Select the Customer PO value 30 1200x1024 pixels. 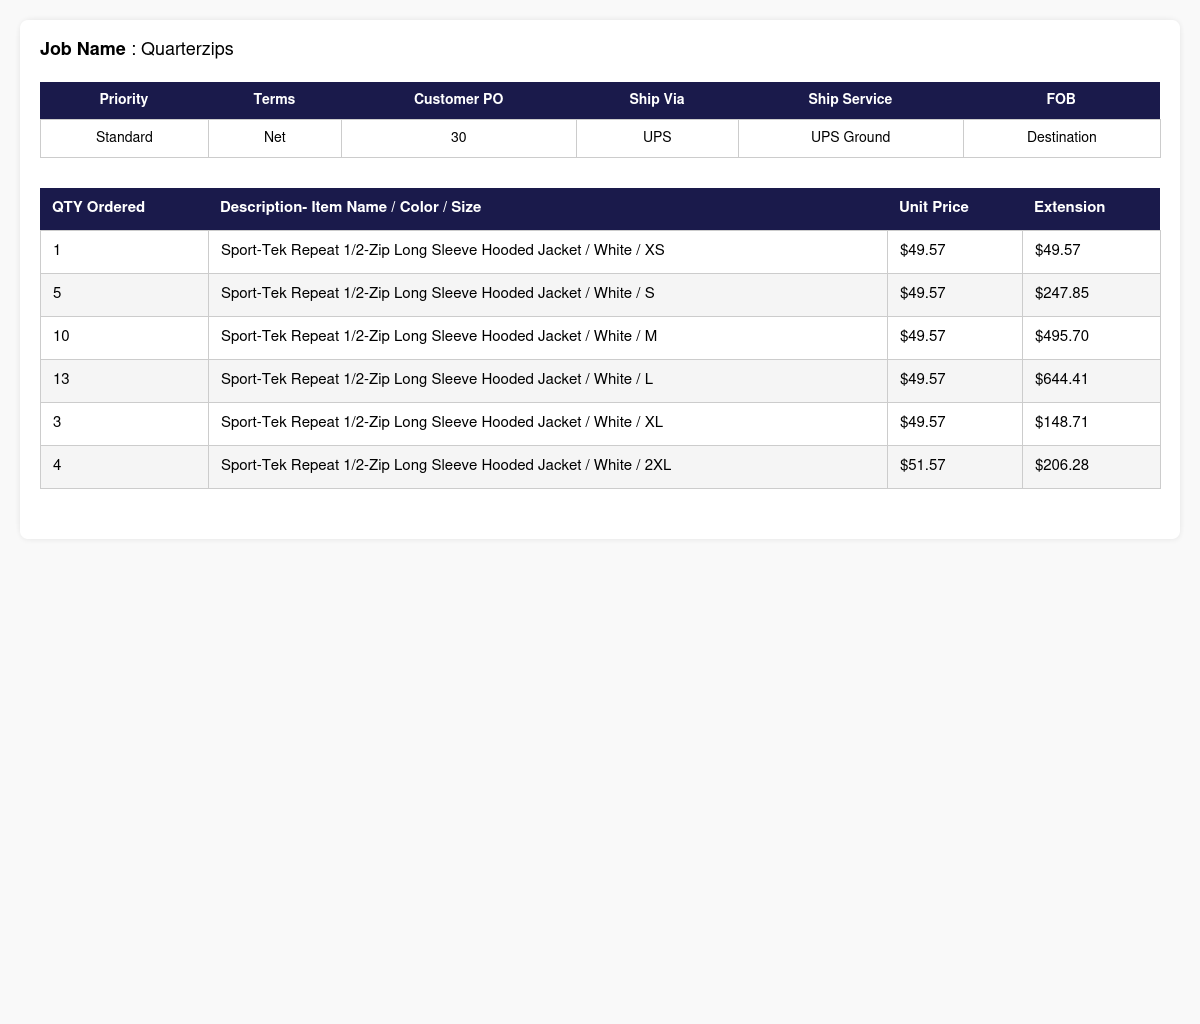click(x=459, y=138)
